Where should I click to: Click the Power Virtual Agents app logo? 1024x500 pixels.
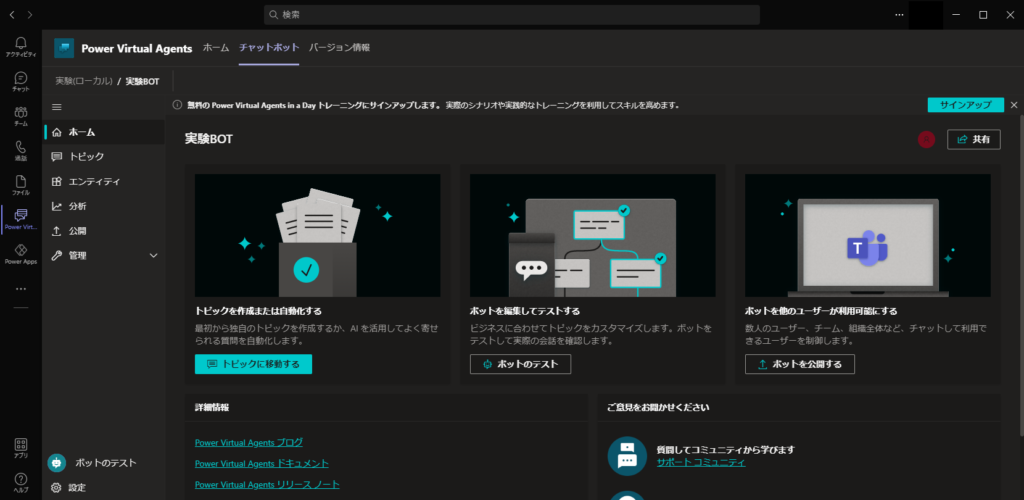point(64,48)
